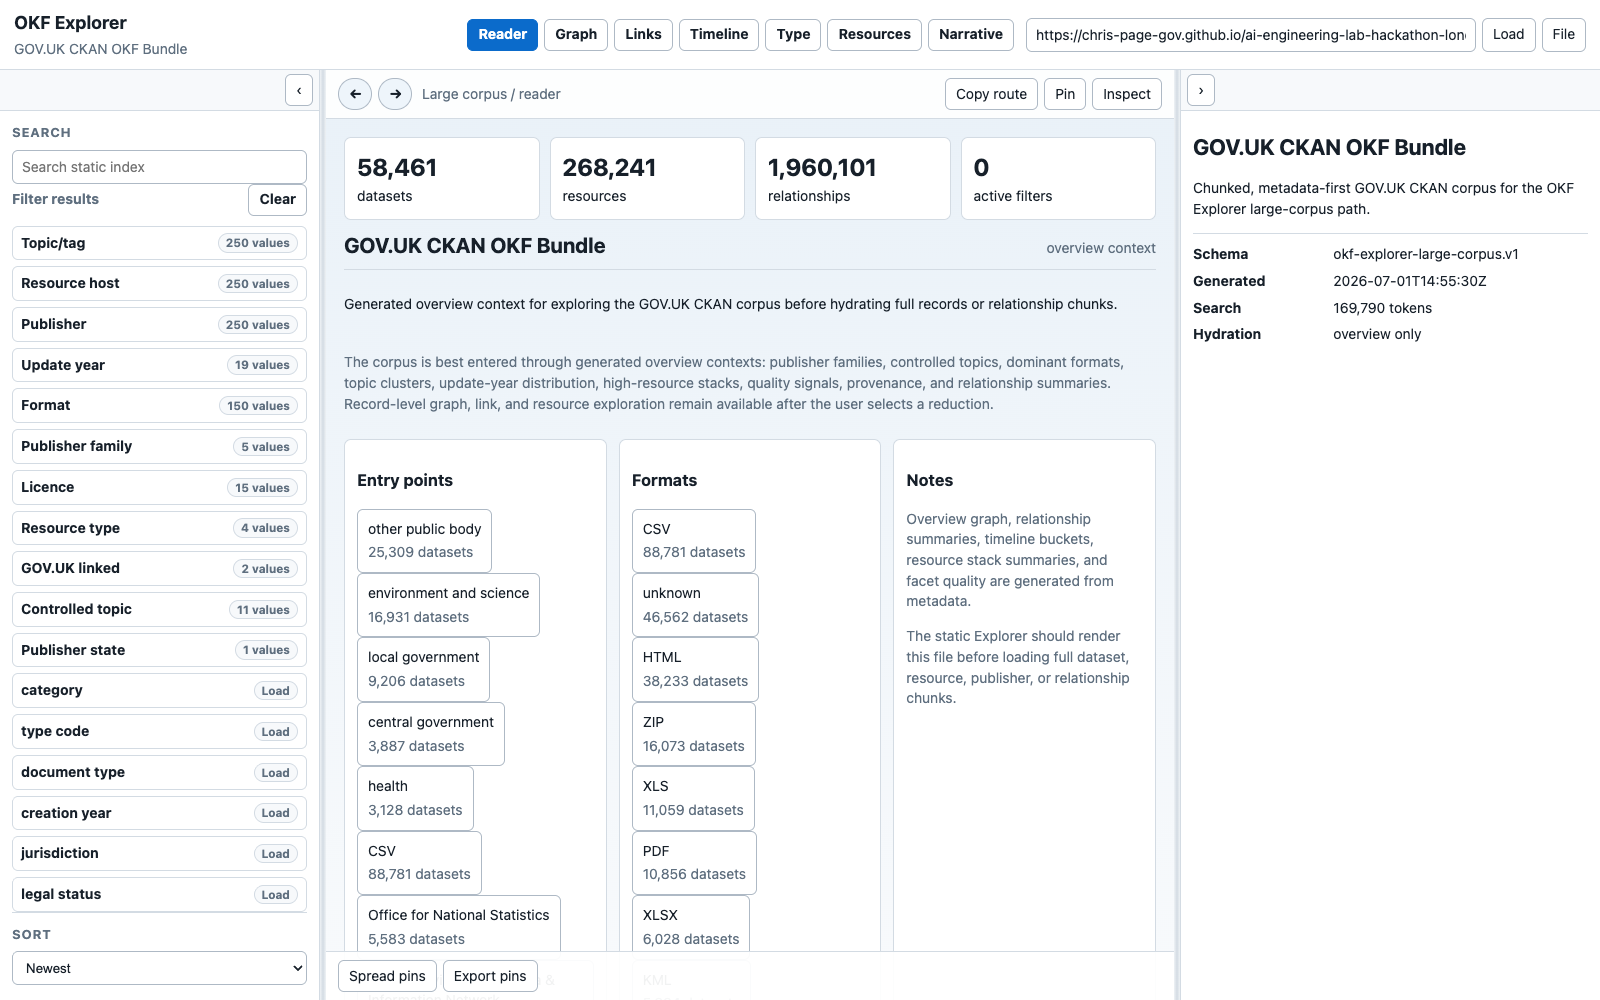
Task: Load the type code facet
Action: (x=275, y=732)
